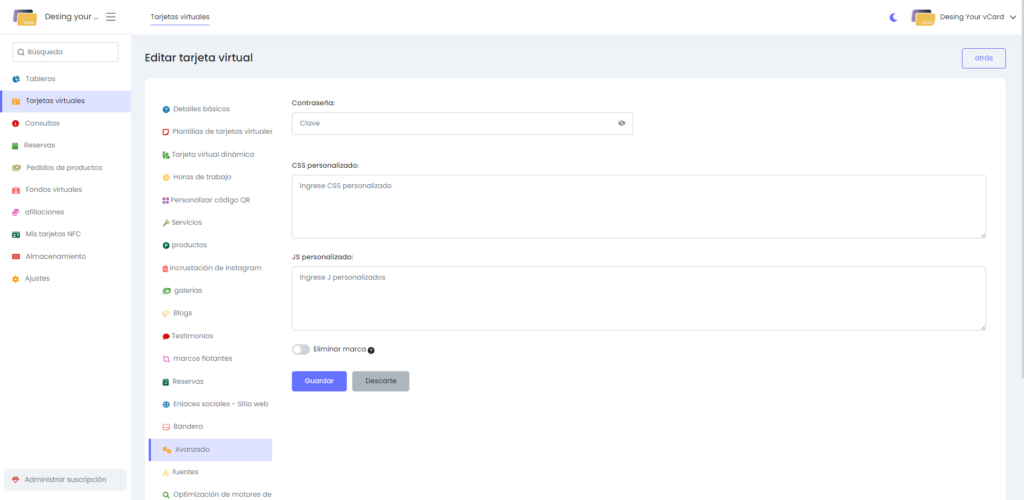Image resolution: width=1024 pixels, height=500 pixels.
Task: Click Administrar suscripción at sidebar bottom
Action: pyautogui.click(x=65, y=480)
